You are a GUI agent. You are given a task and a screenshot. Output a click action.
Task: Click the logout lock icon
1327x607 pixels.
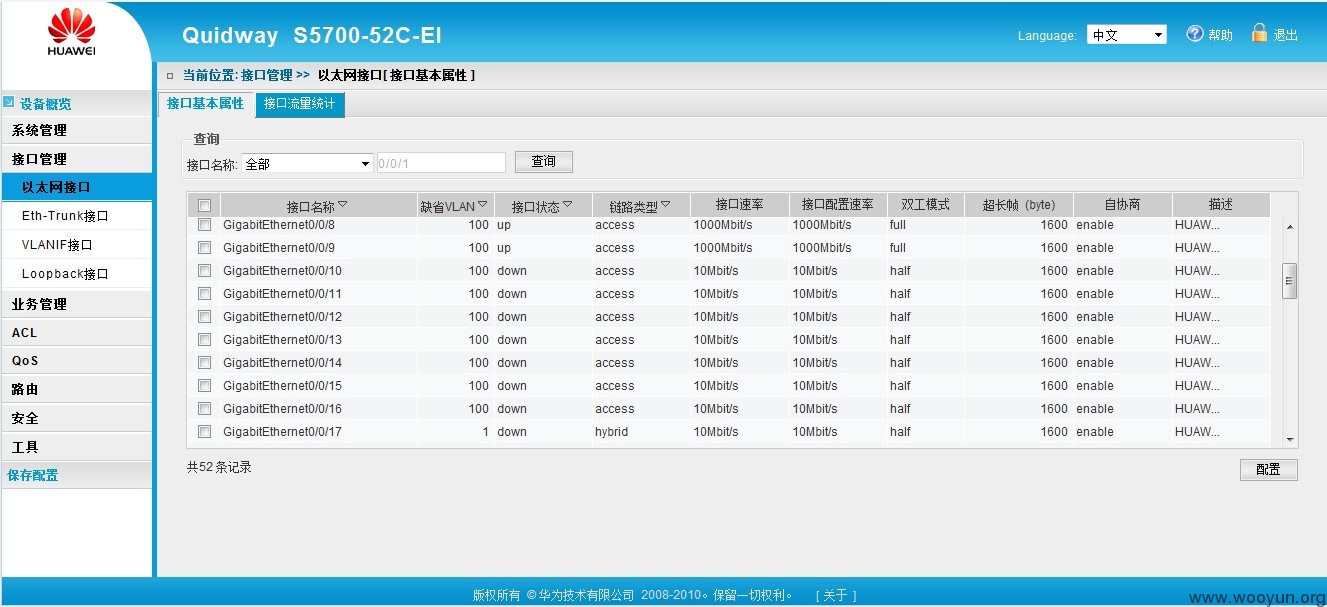(1259, 33)
